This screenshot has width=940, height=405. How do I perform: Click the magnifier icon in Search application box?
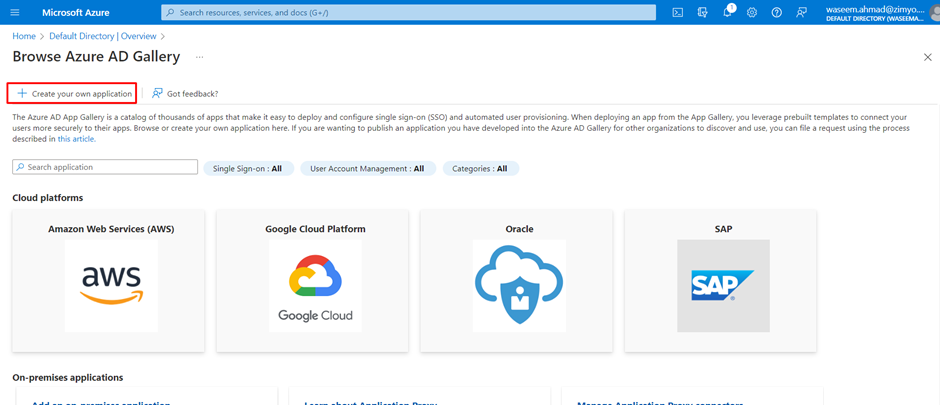[x=20, y=167]
